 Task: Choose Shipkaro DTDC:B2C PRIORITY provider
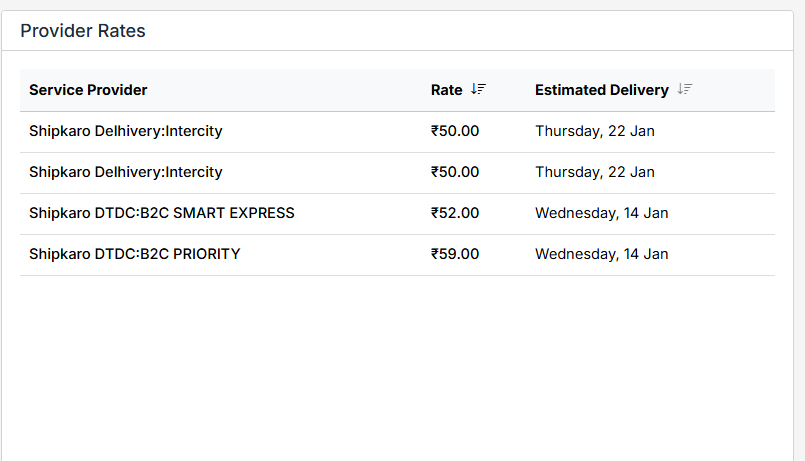(x=135, y=254)
